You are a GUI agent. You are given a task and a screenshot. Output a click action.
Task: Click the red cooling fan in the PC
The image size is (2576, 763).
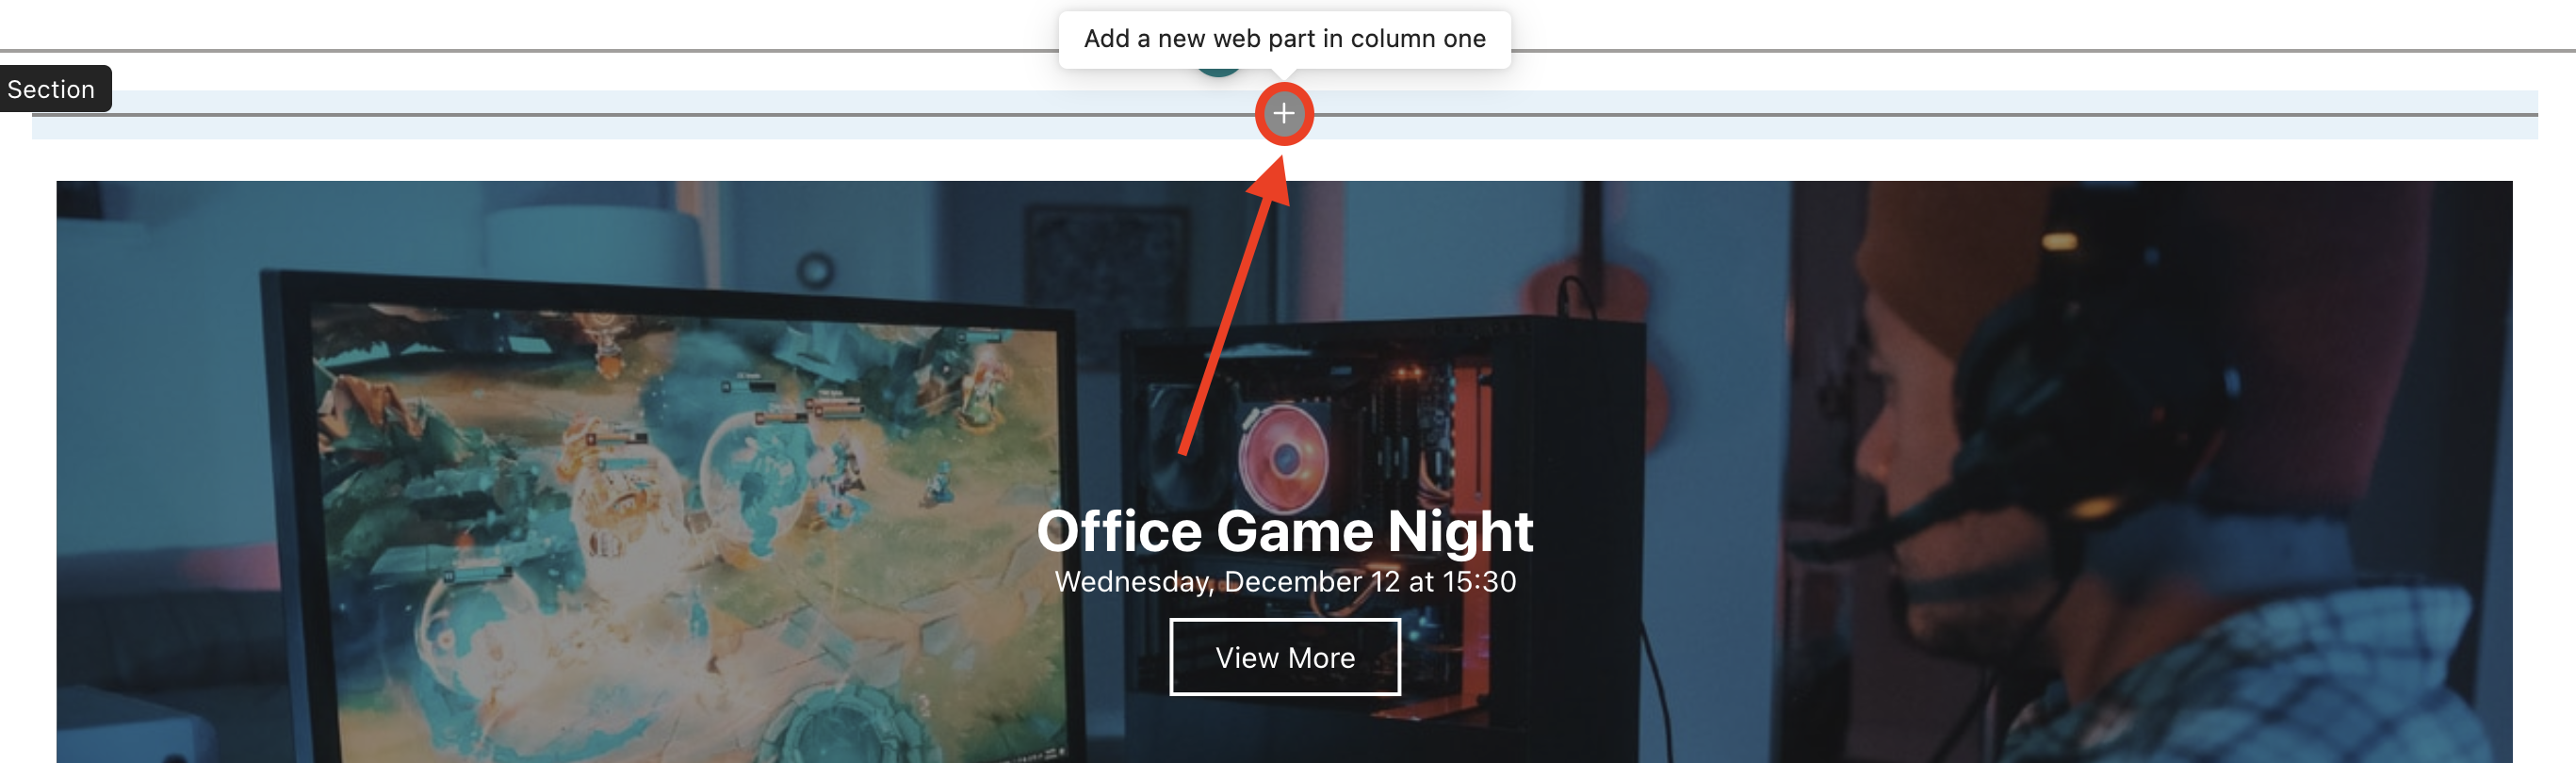1283,455
